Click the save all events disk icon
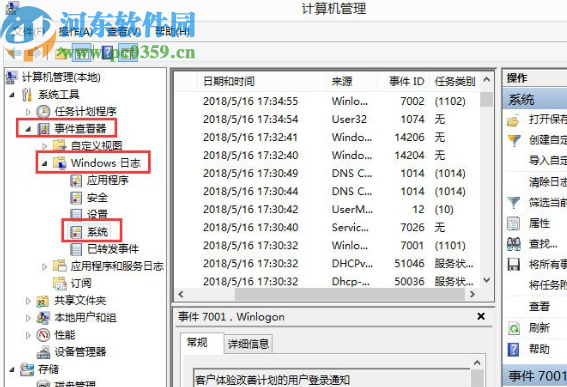Viewport: 567px width, 387px height. click(513, 265)
